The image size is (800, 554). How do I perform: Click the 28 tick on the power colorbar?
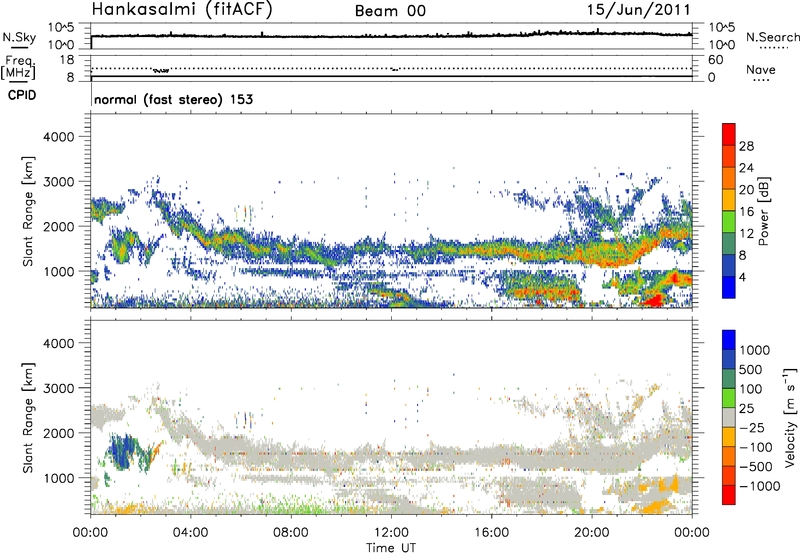(x=746, y=146)
